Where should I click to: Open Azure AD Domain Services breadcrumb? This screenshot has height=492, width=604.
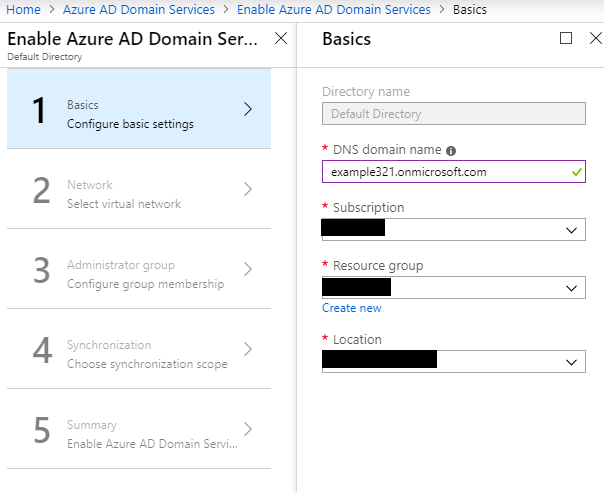click(x=139, y=9)
